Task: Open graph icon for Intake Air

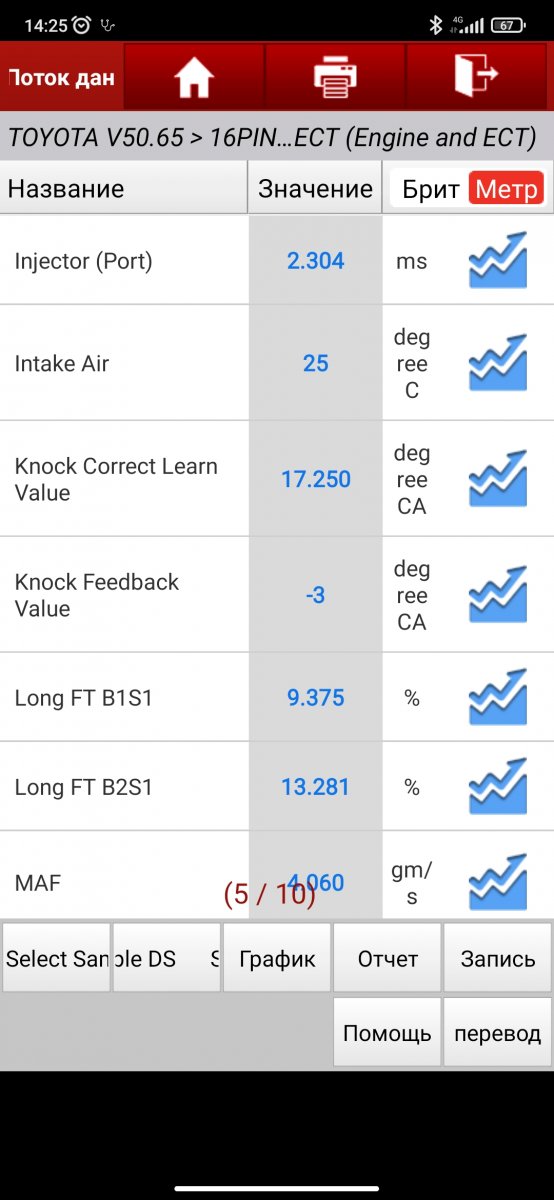Action: pyautogui.click(x=497, y=363)
